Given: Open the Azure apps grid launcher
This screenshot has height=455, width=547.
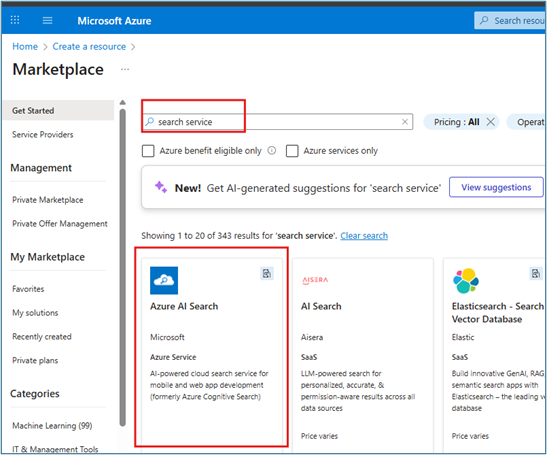Looking at the screenshot, I should [15, 20].
